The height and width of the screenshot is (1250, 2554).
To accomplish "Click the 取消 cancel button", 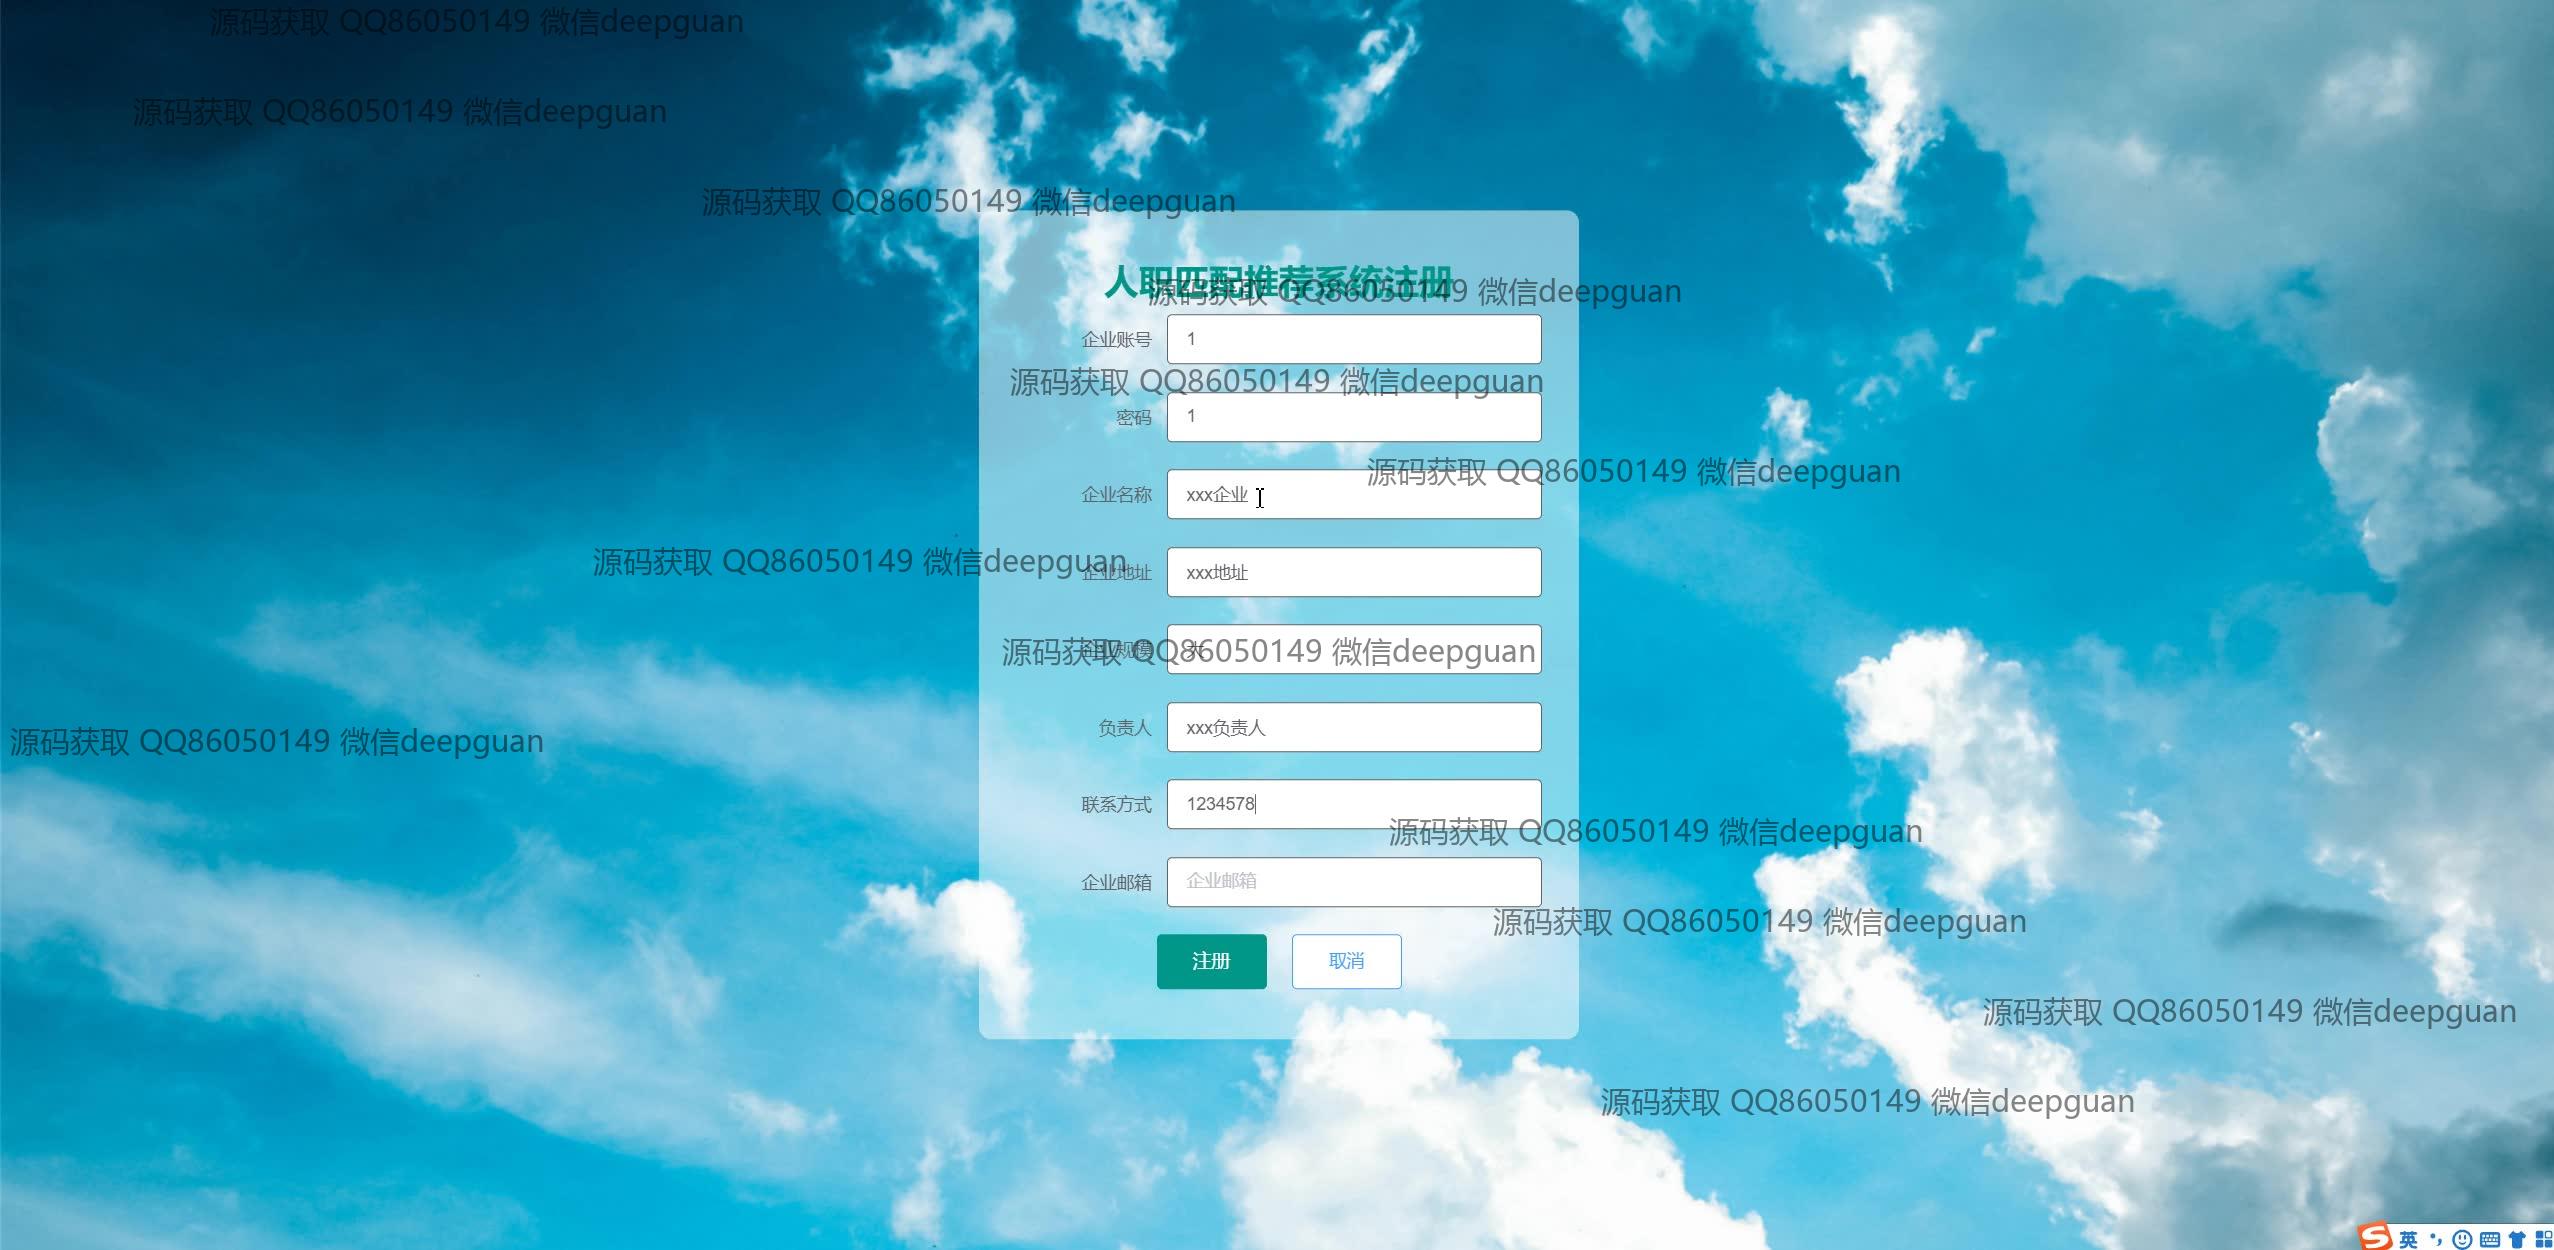I will pos(1346,961).
